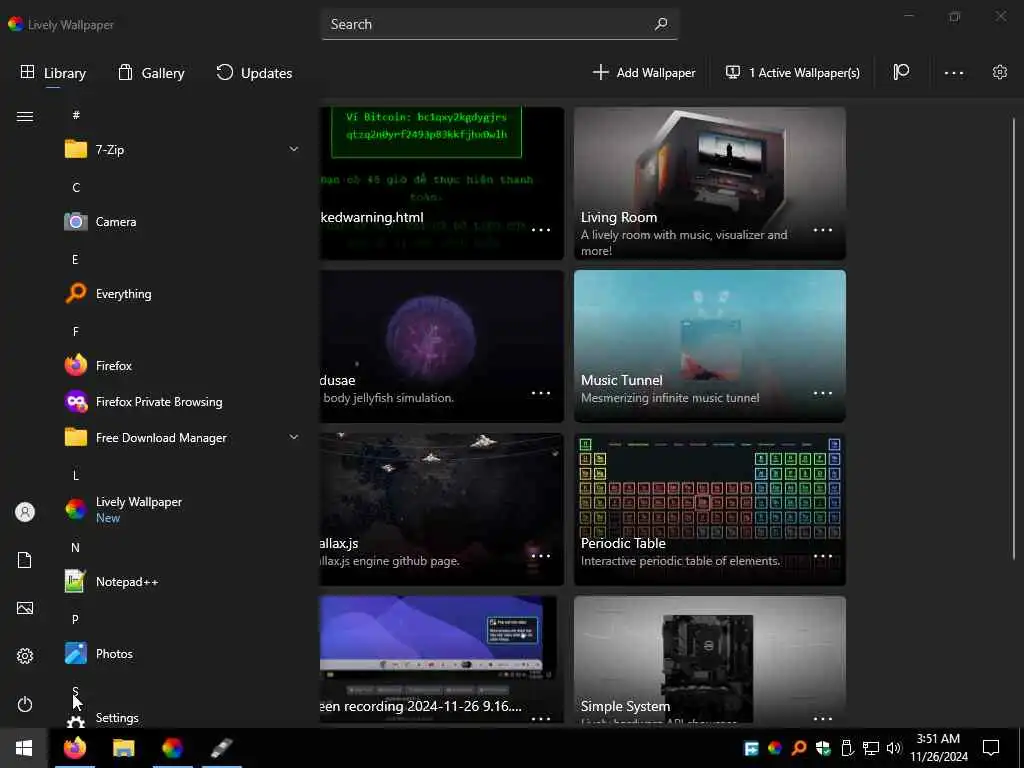1024x768 pixels.
Task: Open options menu for parallax.js wallpaper
Action: 541,556
